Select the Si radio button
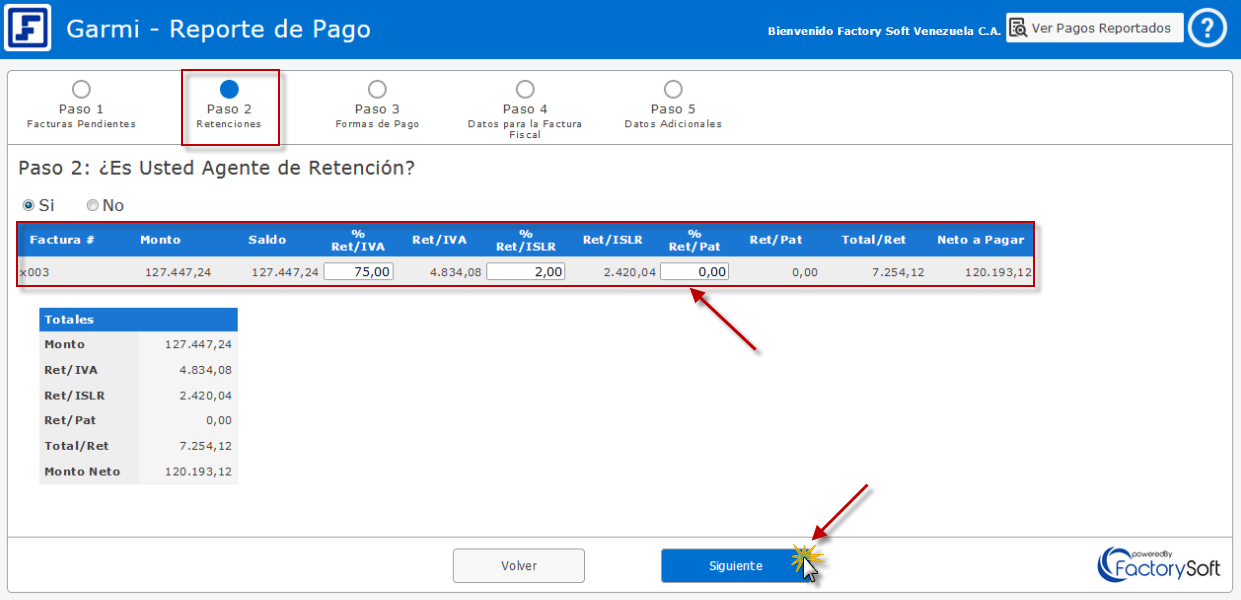The width and height of the screenshot is (1241, 600). (x=28, y=205)
